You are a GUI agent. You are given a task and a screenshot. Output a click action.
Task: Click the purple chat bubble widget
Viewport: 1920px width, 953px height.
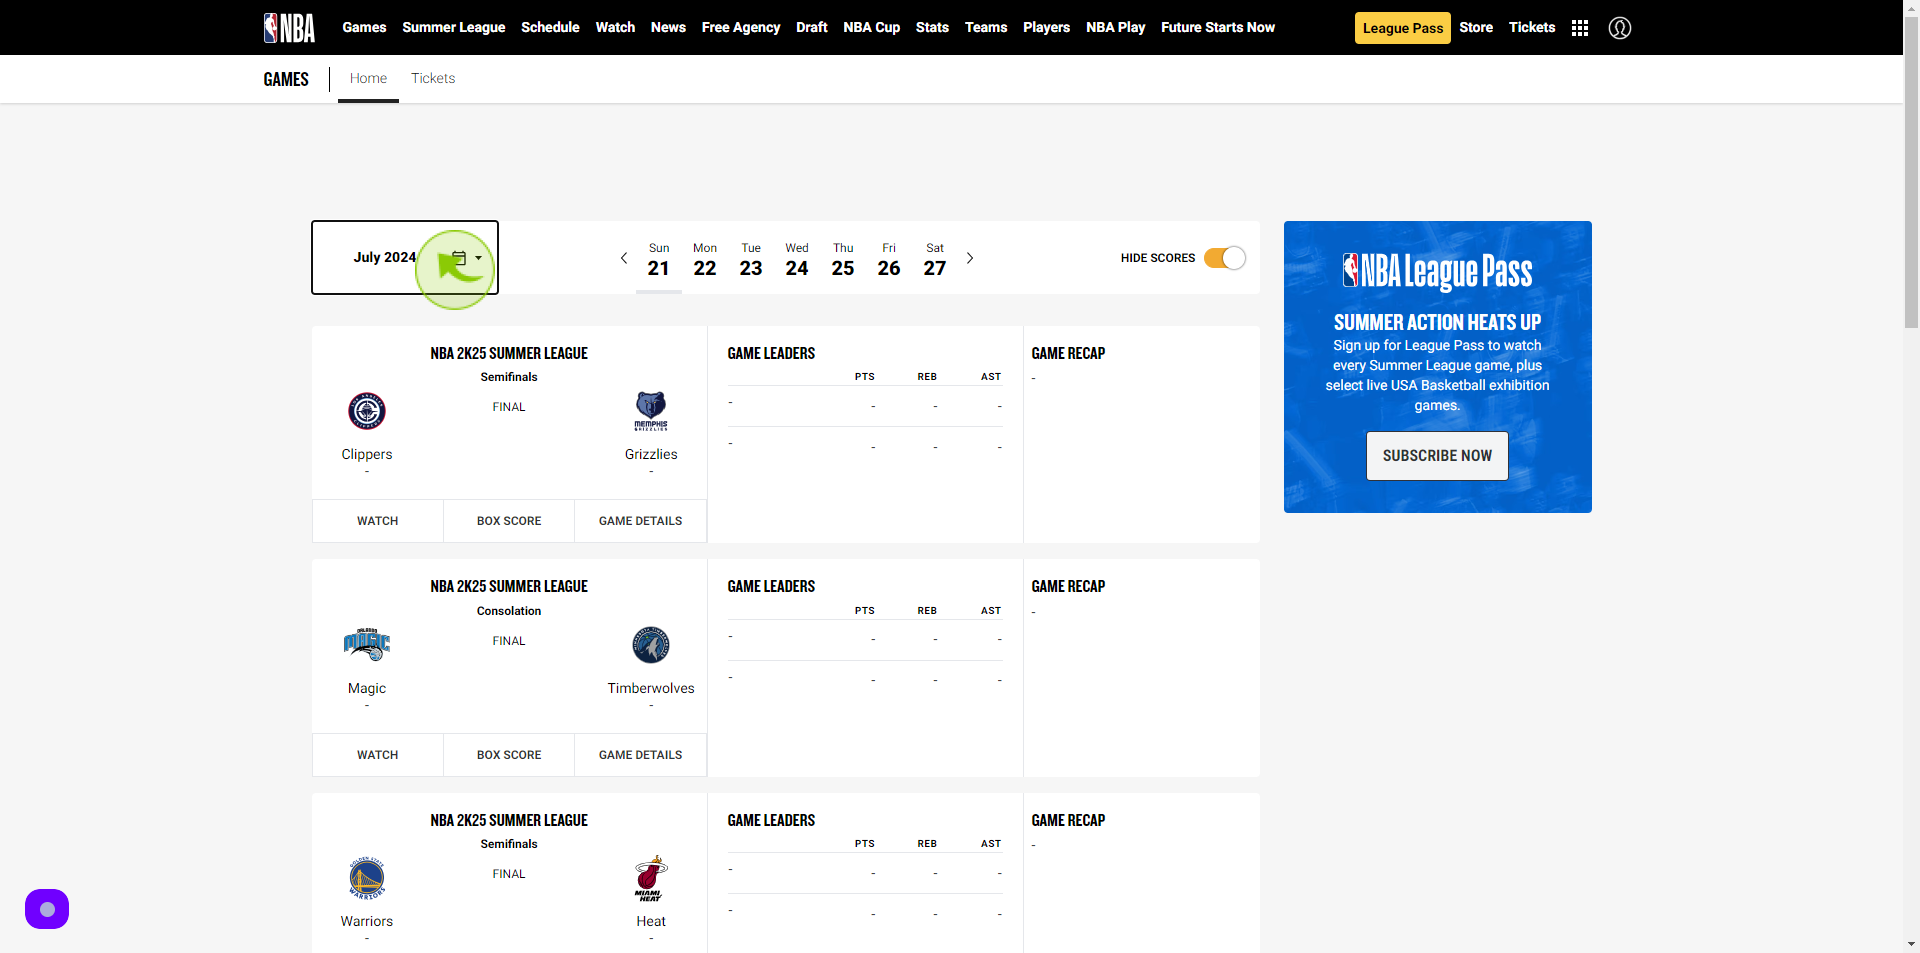tap(47, 909)
